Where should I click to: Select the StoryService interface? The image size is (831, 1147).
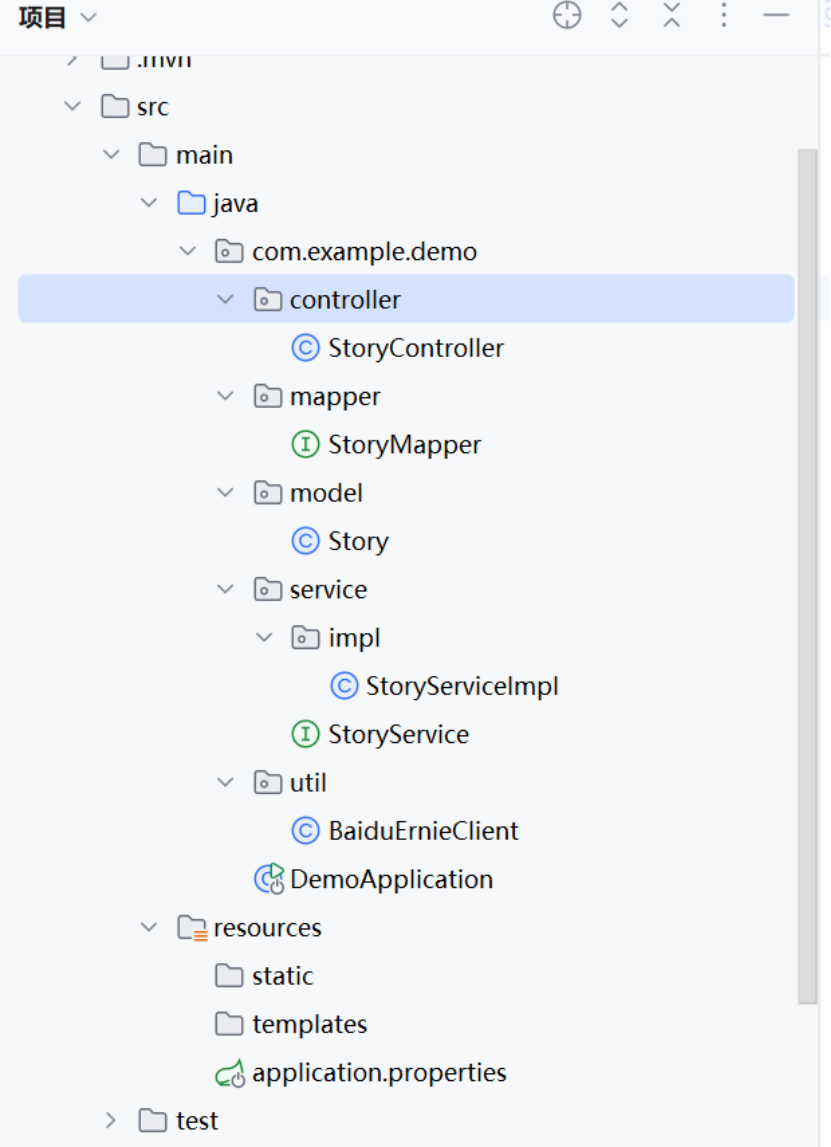[398, 735]
